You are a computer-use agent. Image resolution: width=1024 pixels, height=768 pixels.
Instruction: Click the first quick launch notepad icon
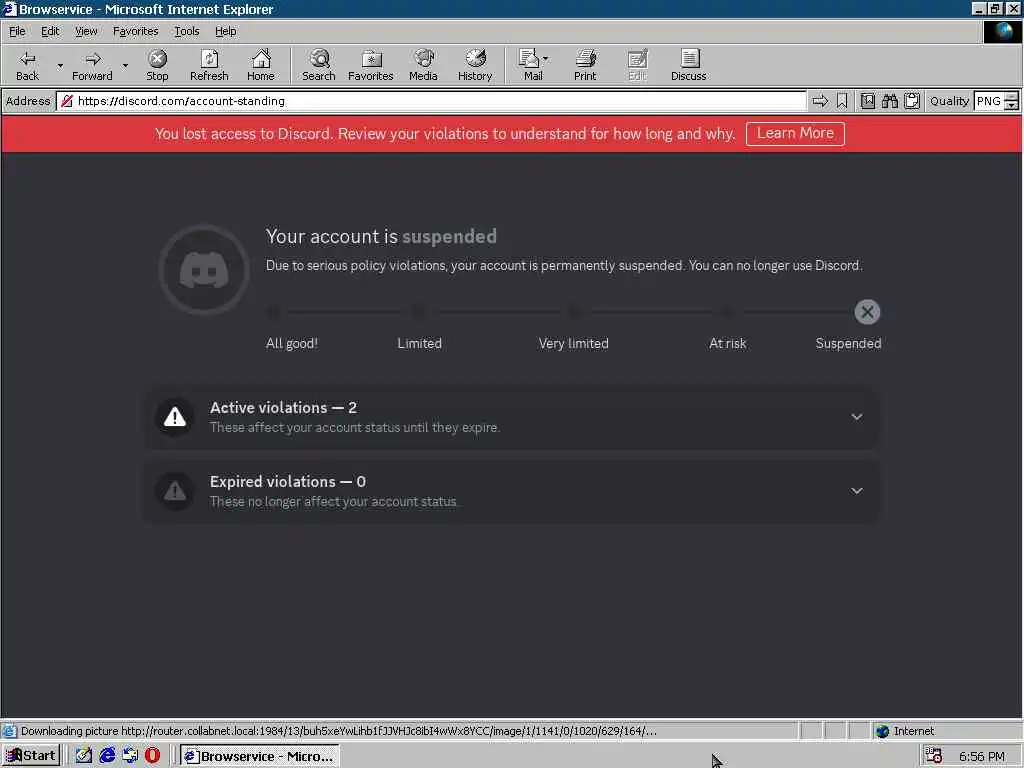pos(84,756)
